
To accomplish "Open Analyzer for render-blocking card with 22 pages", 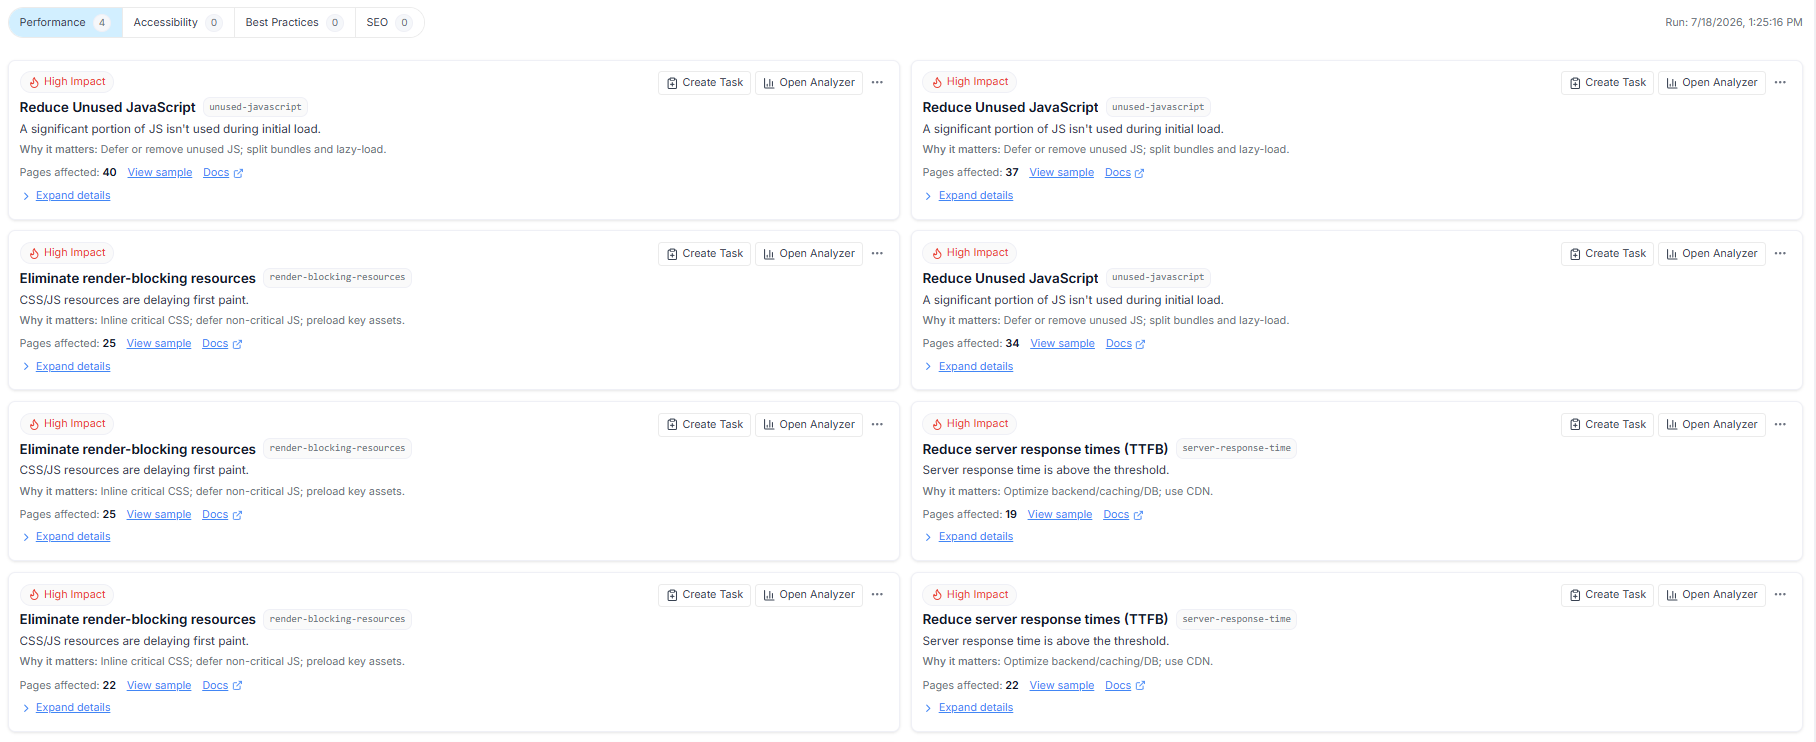I will point(809,595).
